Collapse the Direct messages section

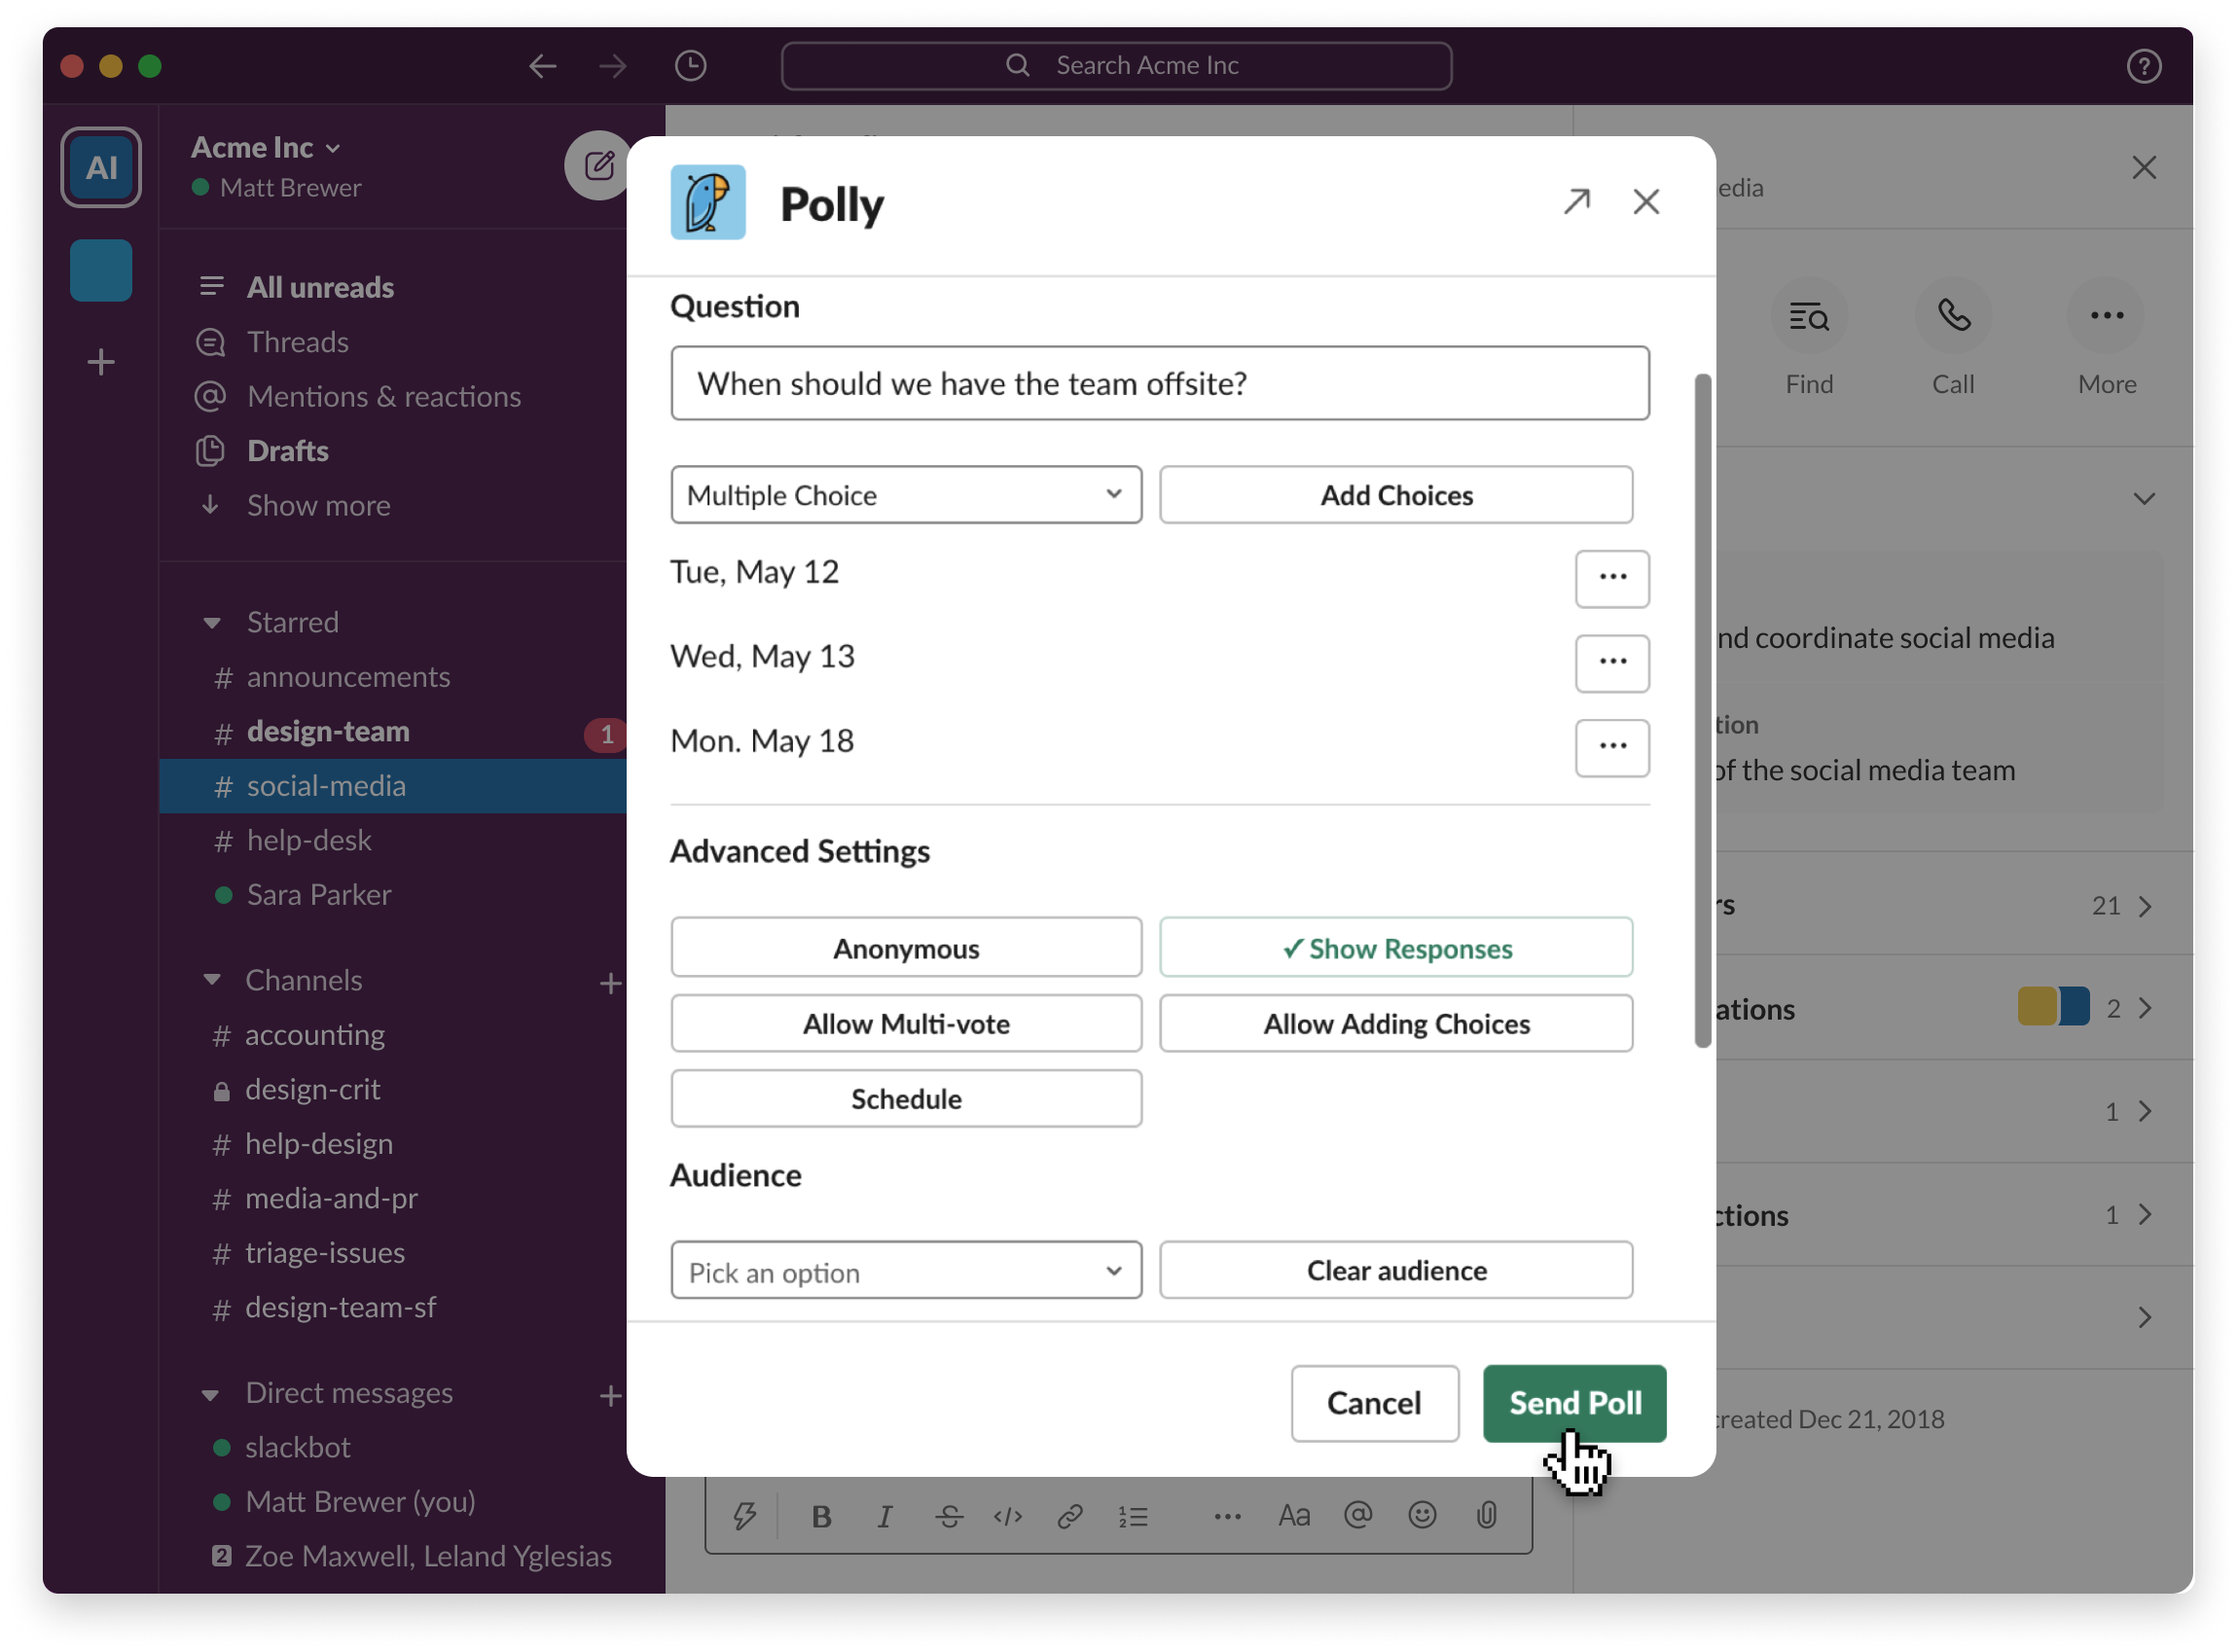click(210, 1395)
